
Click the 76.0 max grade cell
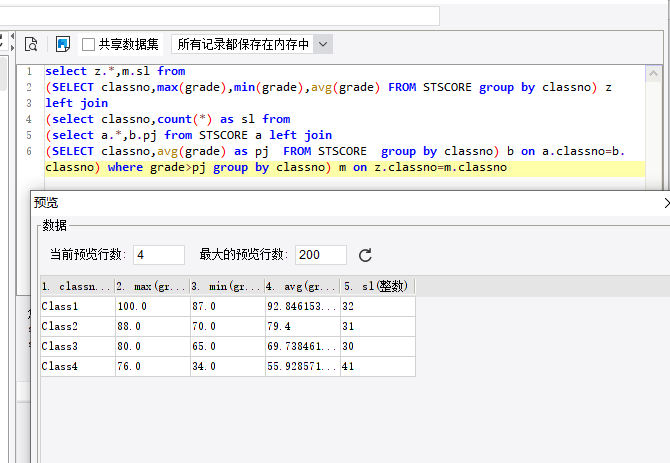pyautogui.click(x=153, y=366)
